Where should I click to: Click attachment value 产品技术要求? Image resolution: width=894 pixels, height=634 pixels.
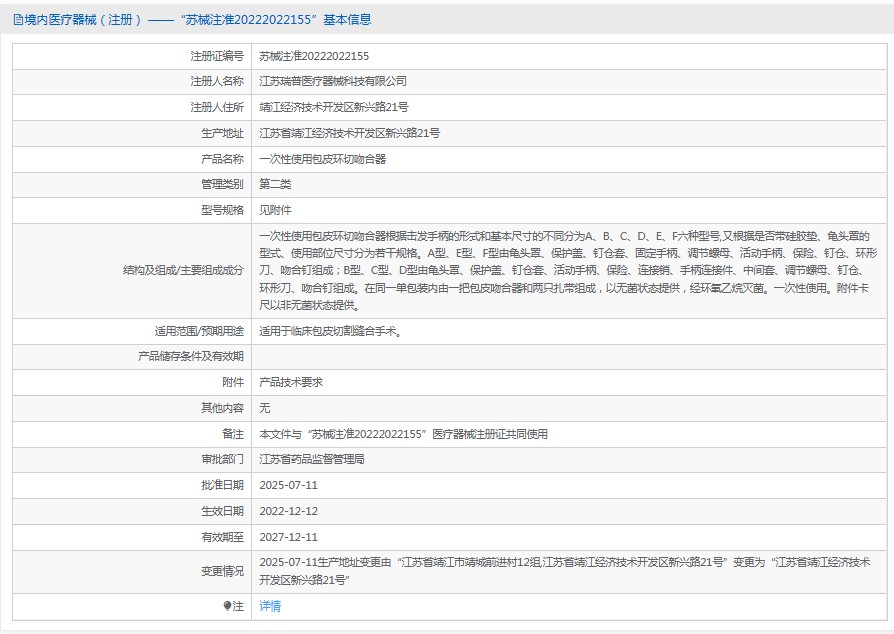(291, 382)
